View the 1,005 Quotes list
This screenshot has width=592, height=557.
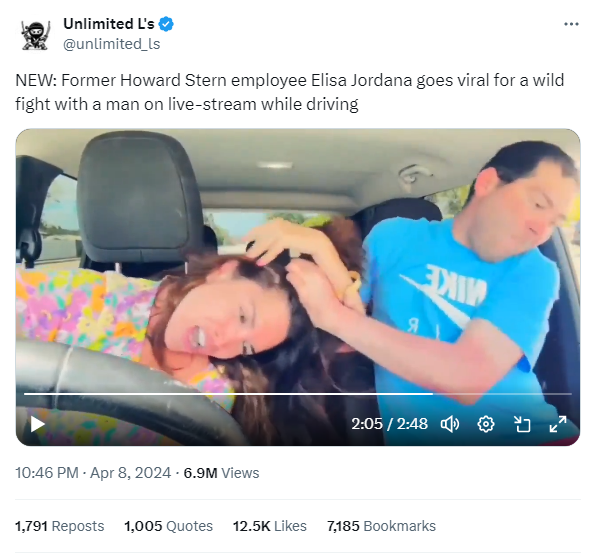coord(168,526)
